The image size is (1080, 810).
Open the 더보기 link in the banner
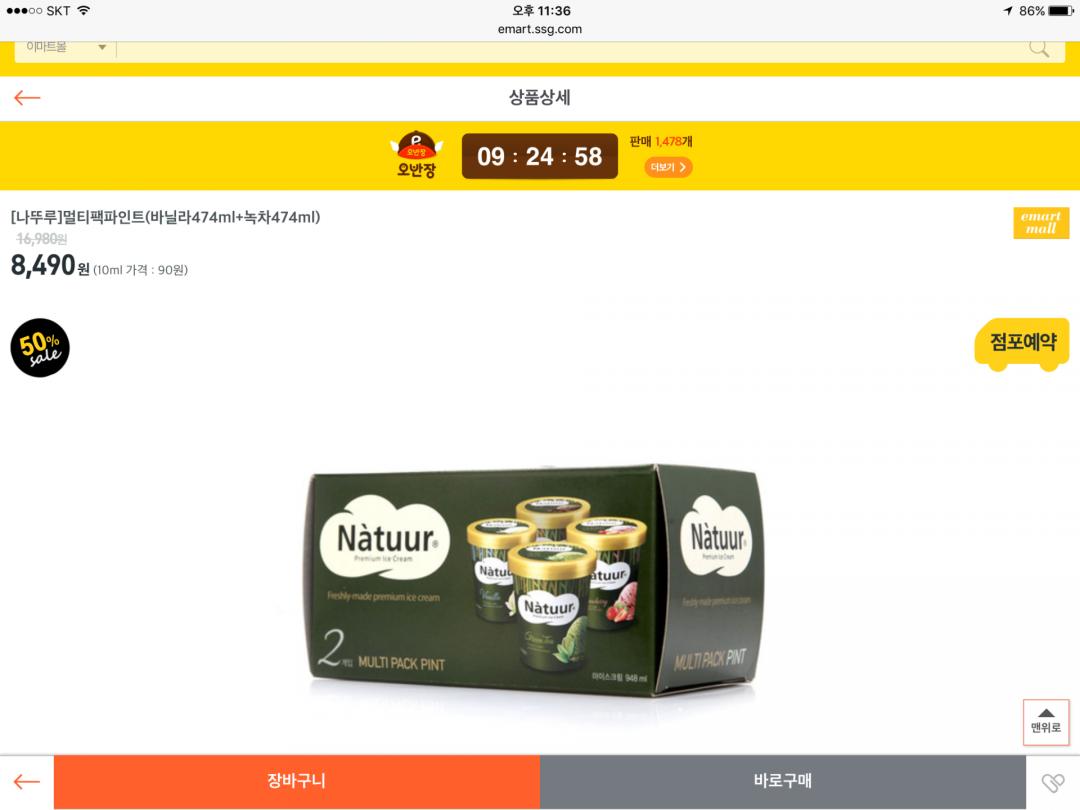(668, 167)
